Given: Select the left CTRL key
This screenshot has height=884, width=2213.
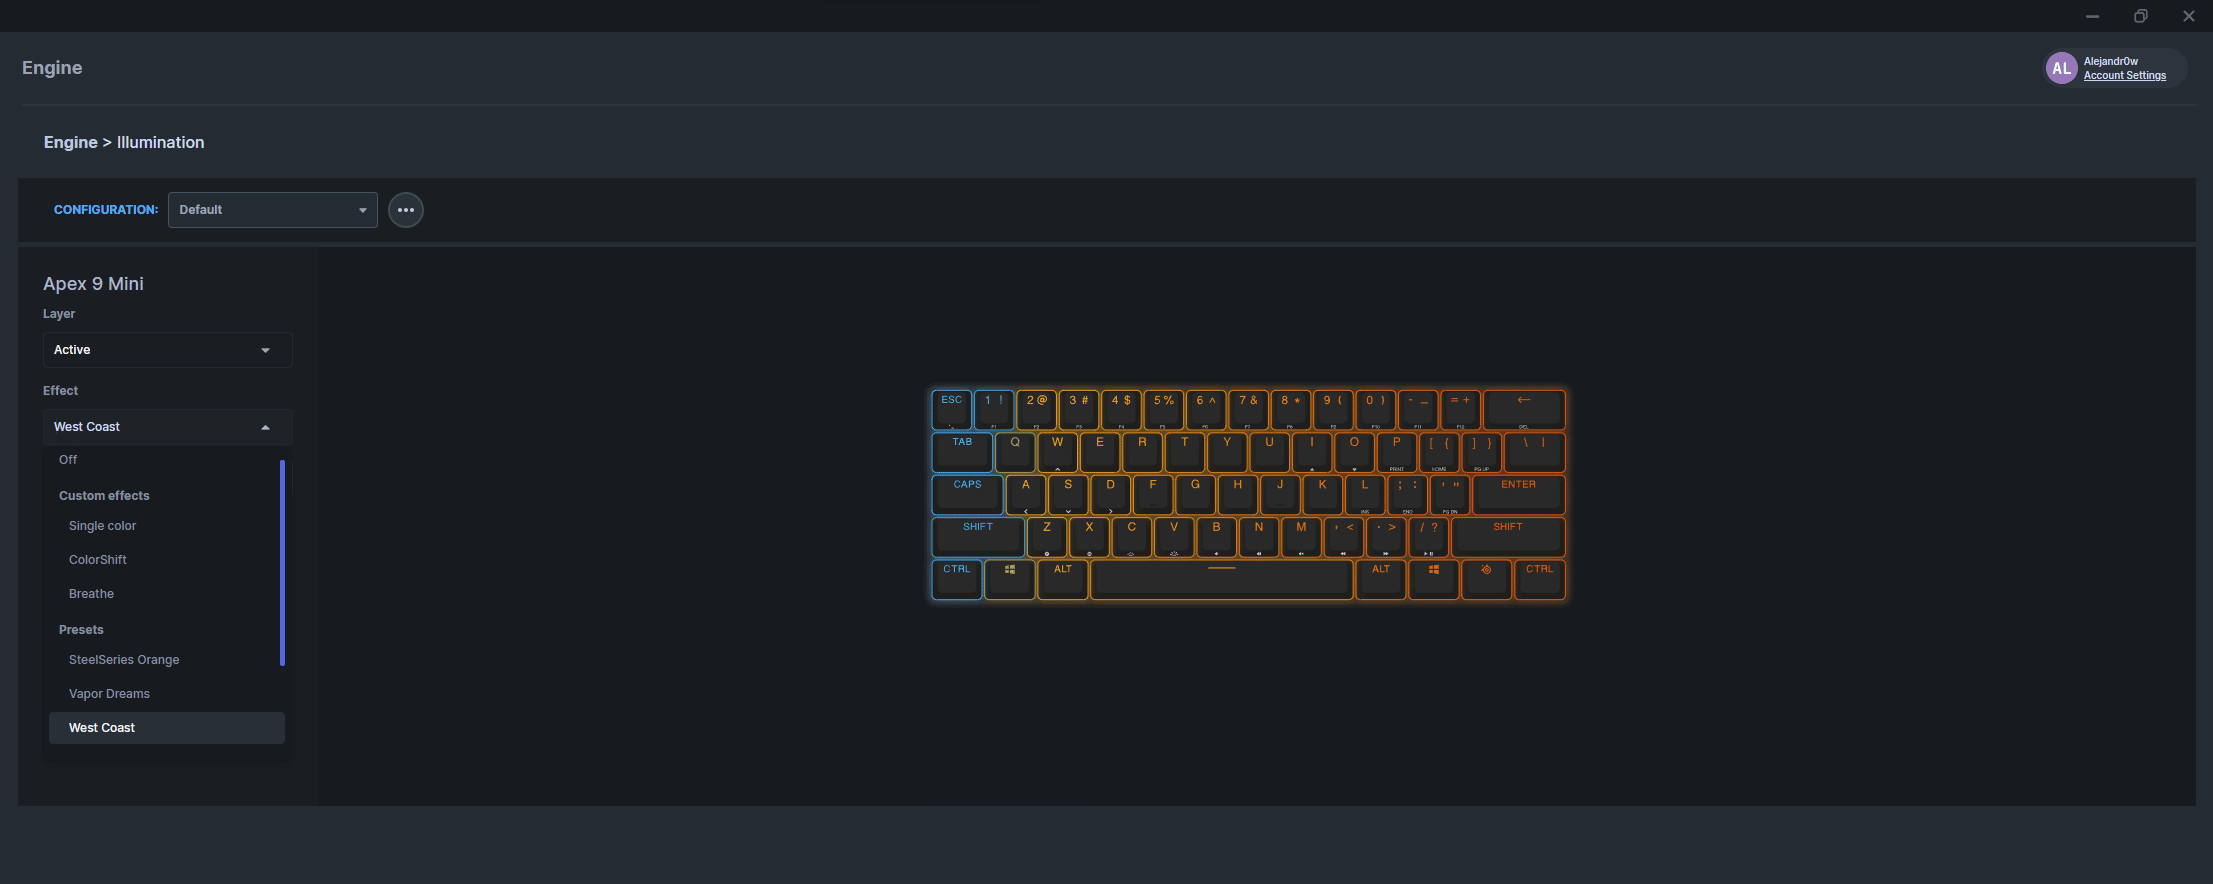Looking at the screenshot, I should [956, 579].
